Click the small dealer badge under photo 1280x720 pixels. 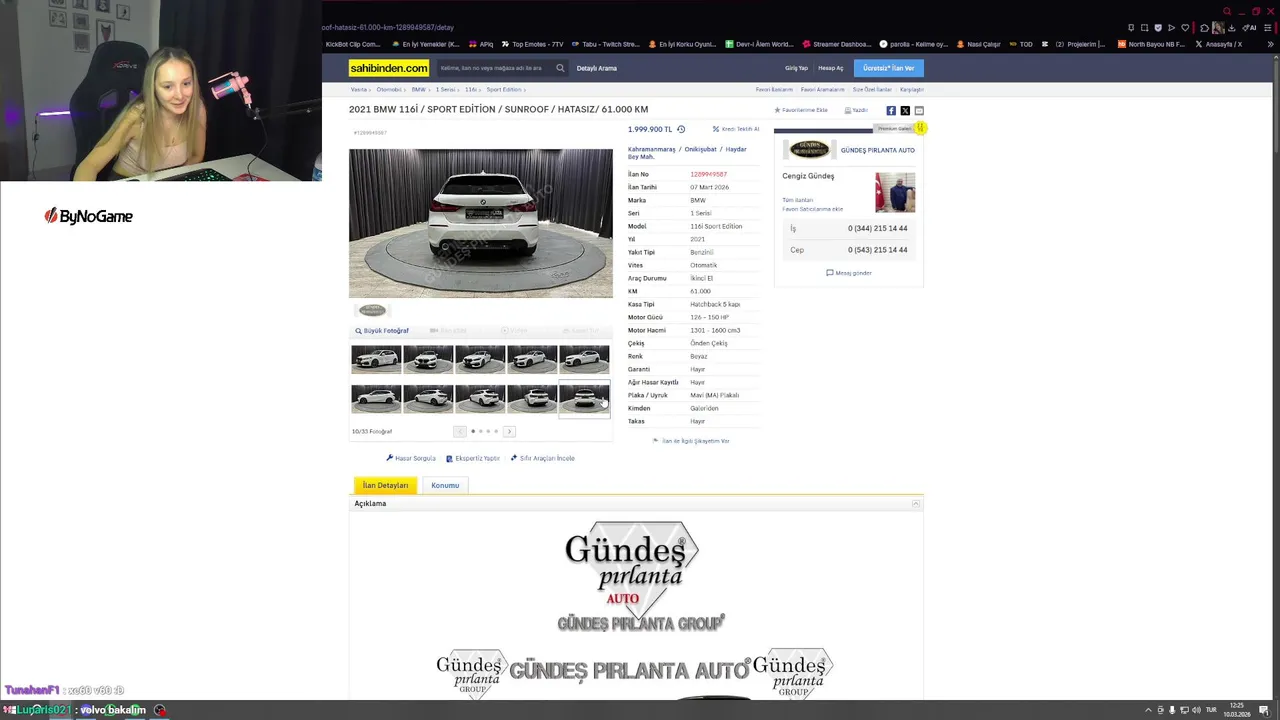point(372,310)
